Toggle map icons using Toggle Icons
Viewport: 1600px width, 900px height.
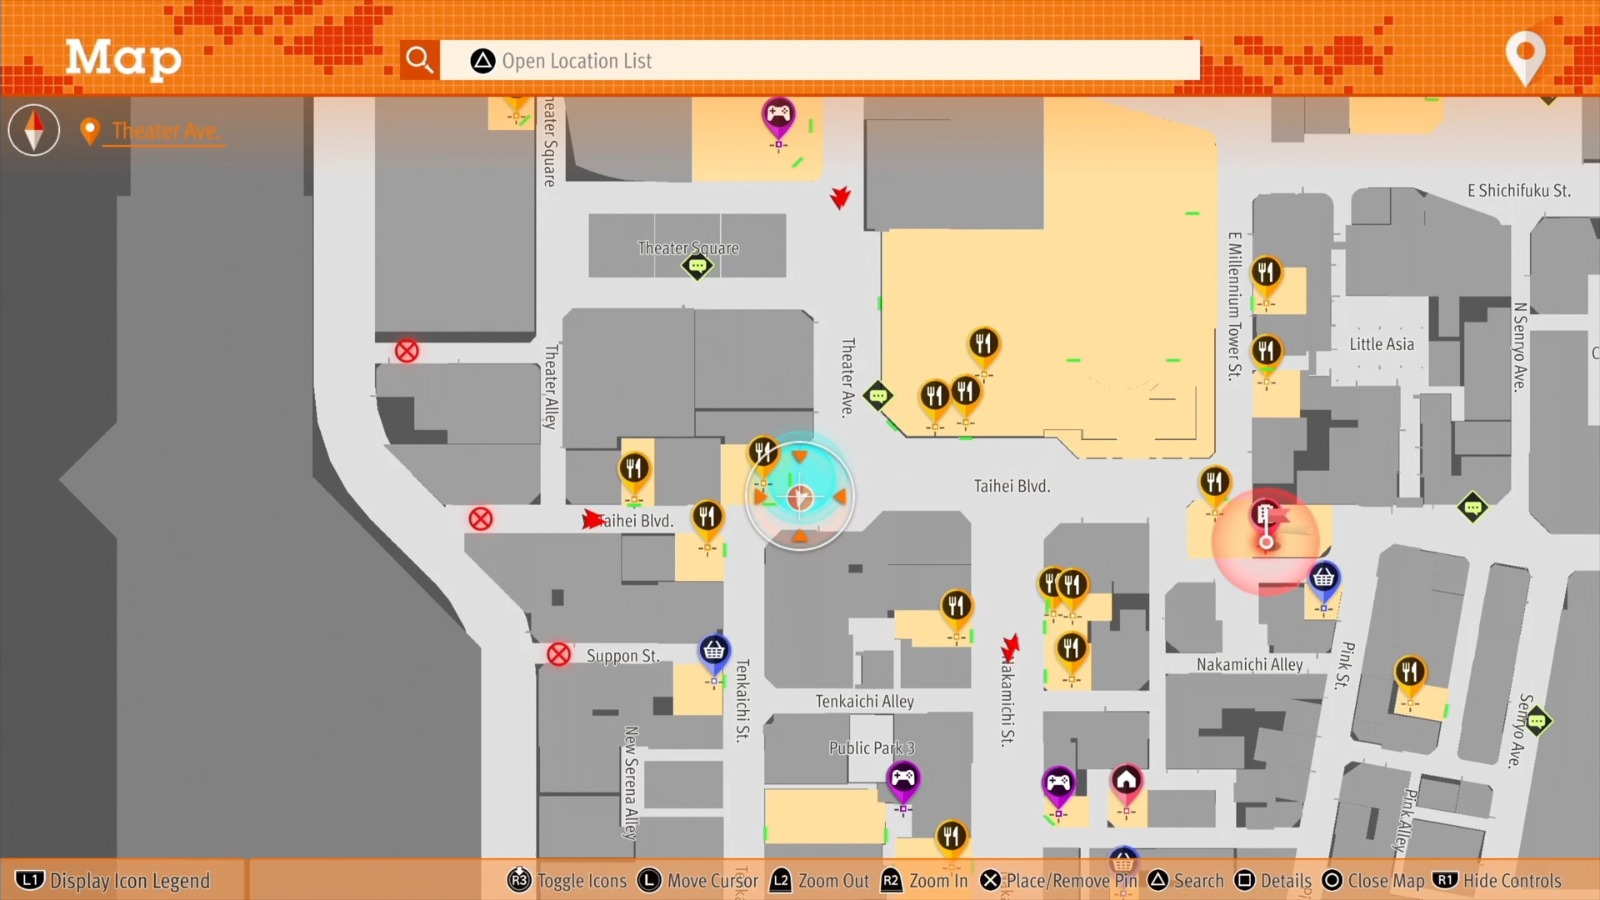567,881
